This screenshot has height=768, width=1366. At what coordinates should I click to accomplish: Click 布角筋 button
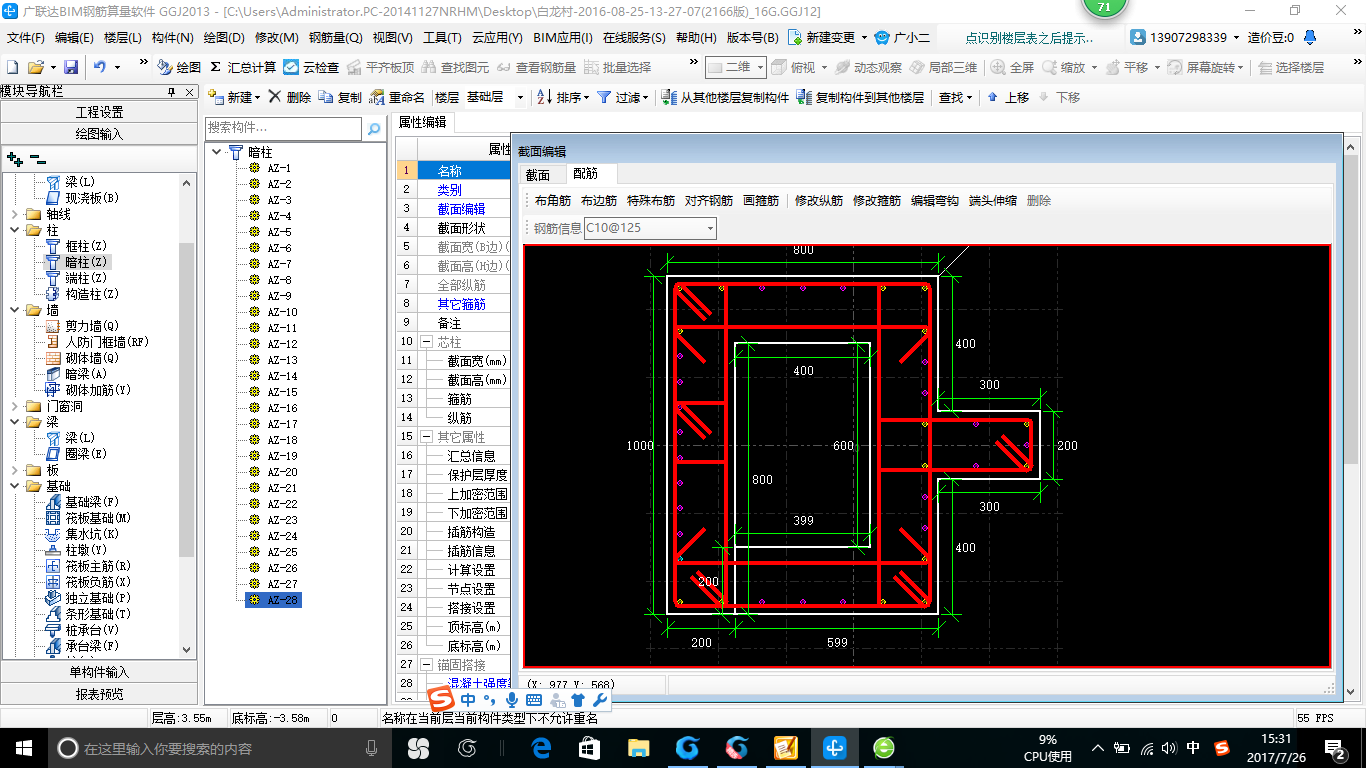click(553, 201)
